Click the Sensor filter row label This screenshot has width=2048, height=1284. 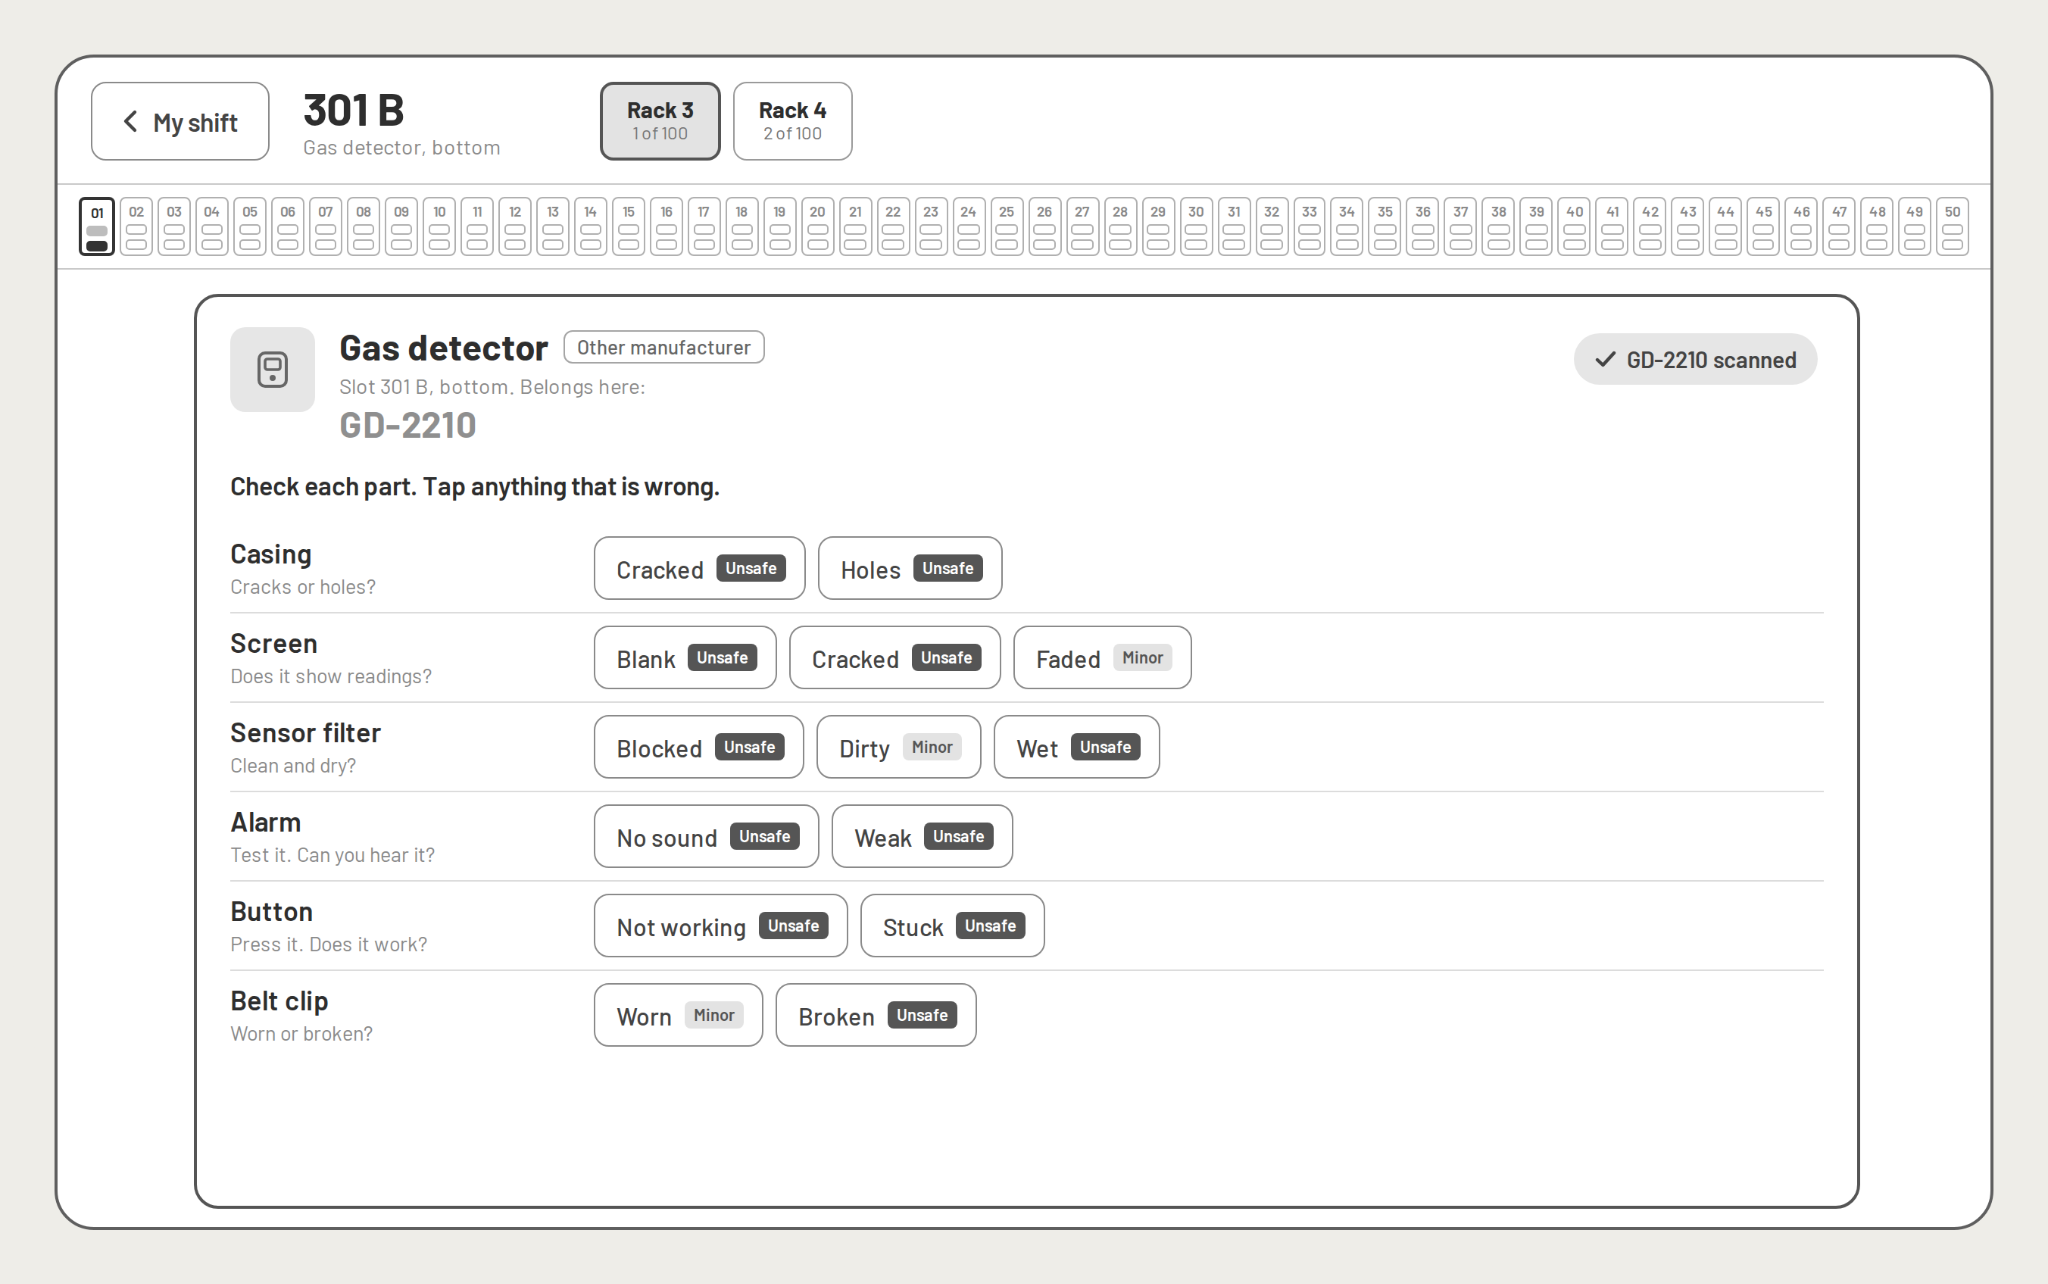[305, 733]
